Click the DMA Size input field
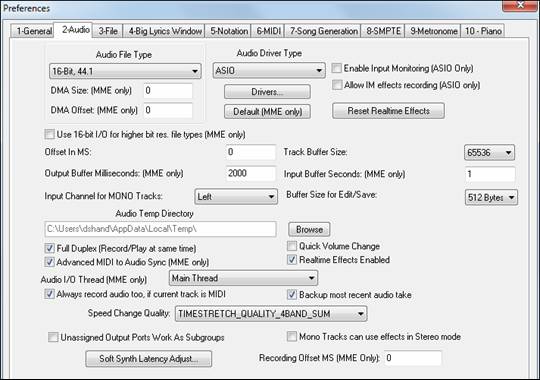This screenshot has height=380, width=540. (168, 91)
